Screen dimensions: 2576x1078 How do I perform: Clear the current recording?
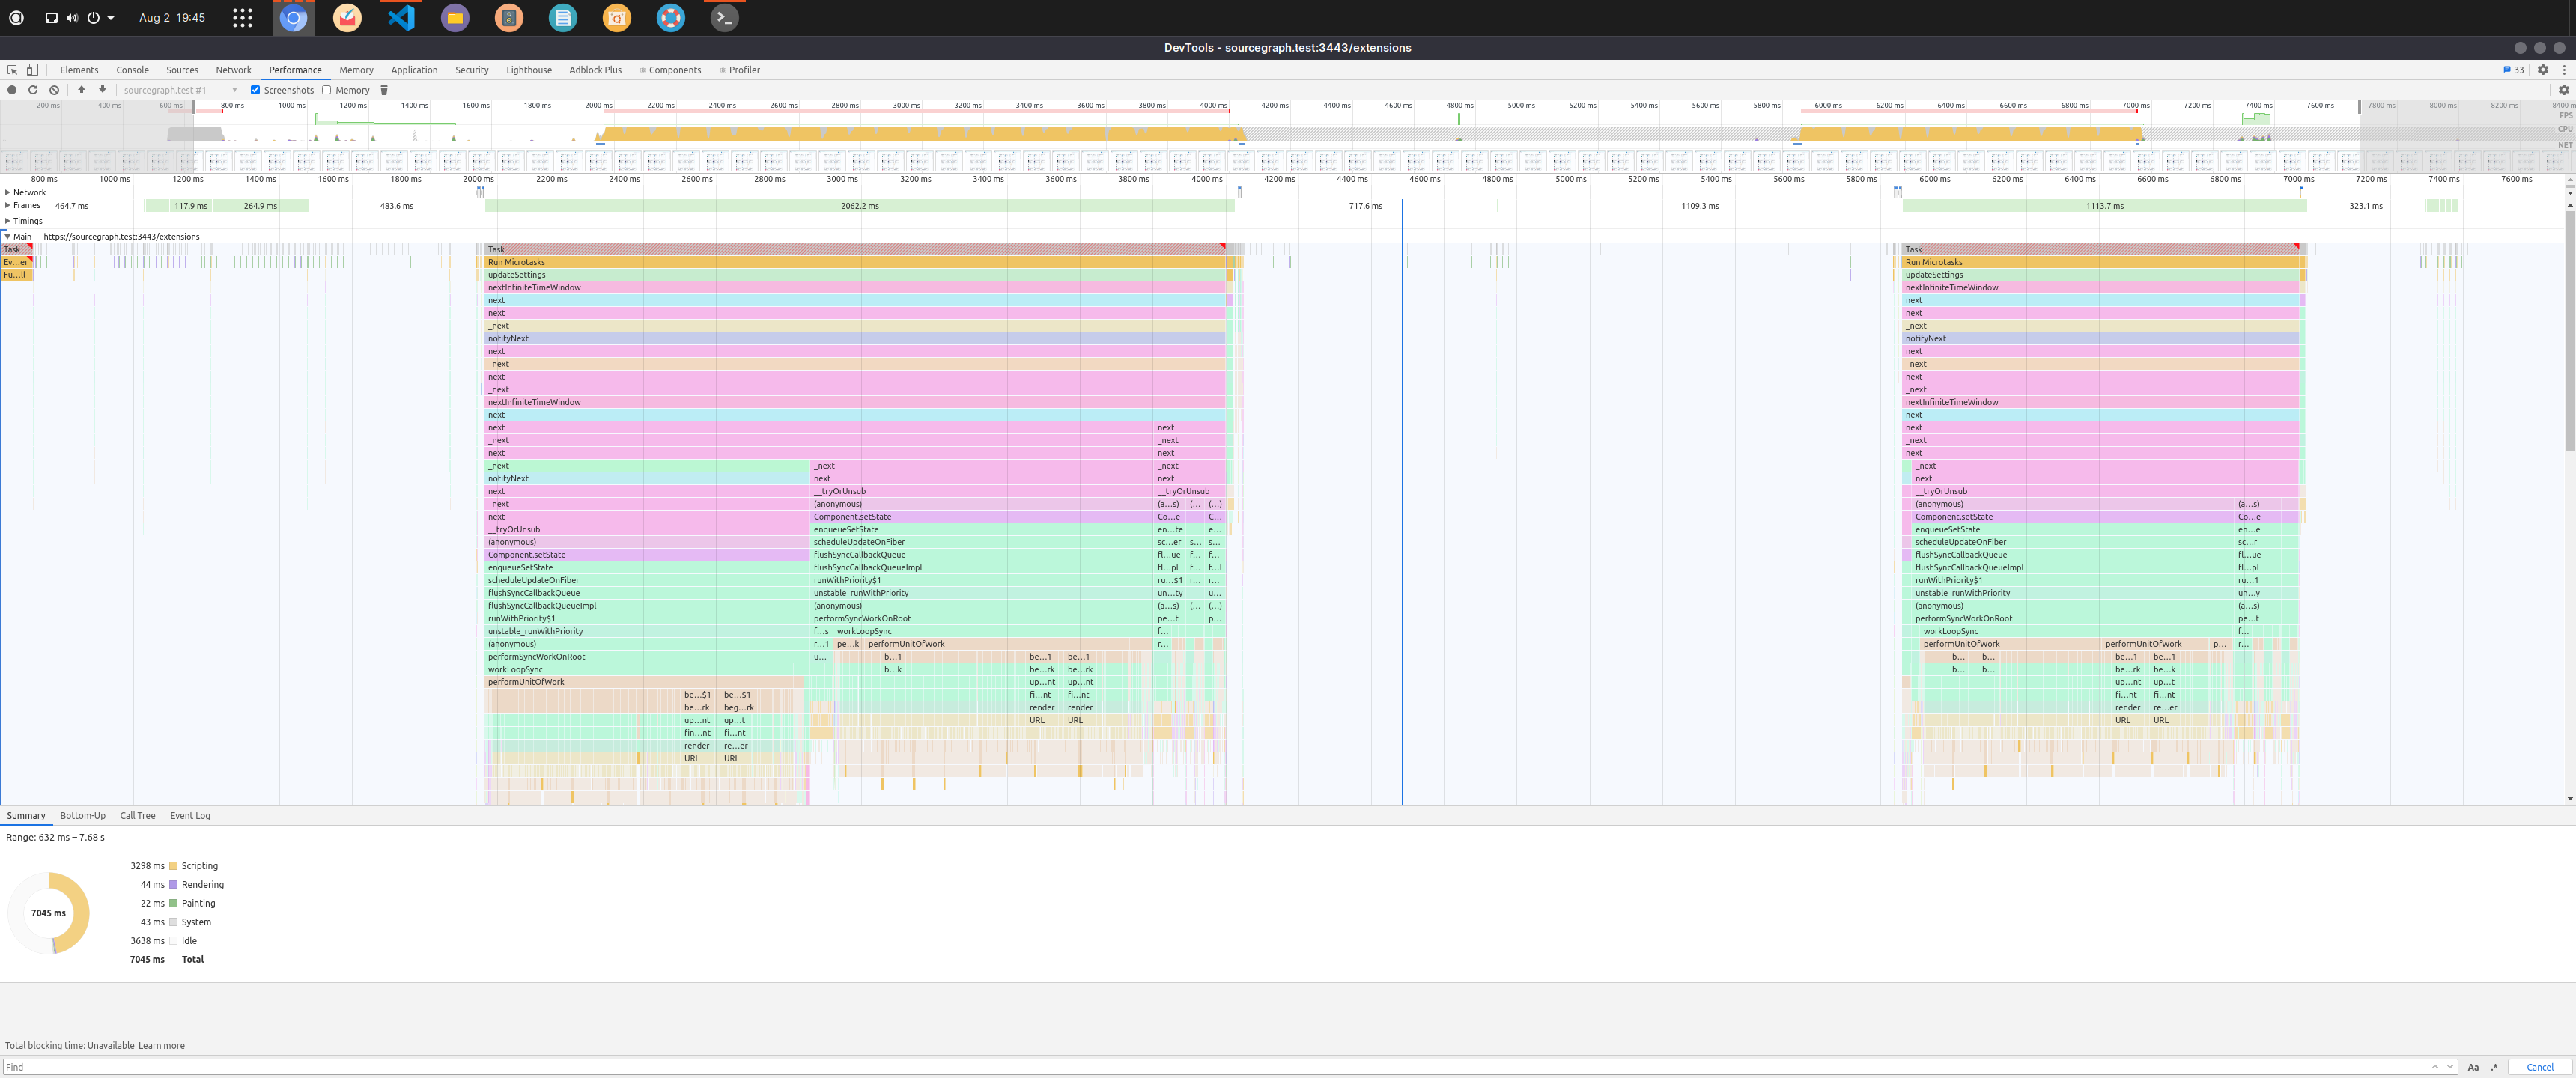point(54,90)
